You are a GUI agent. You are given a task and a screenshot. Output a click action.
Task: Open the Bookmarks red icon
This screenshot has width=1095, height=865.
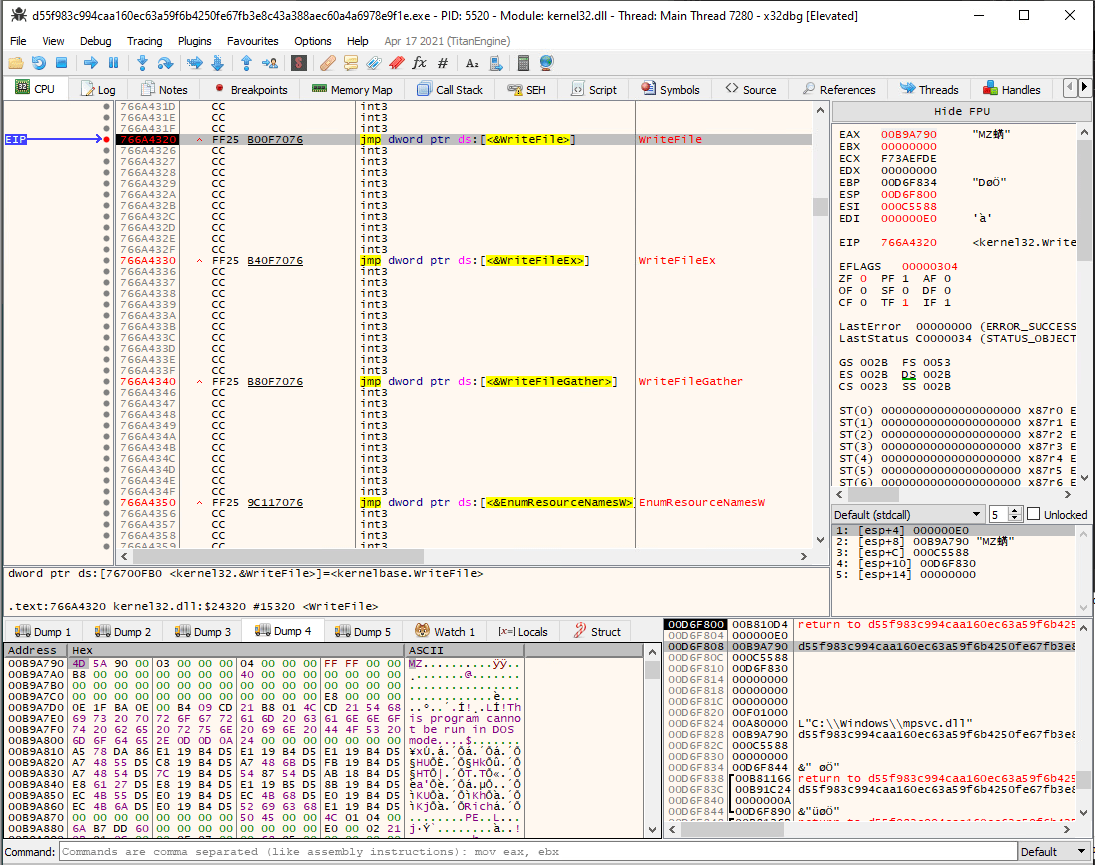(397, 64)
